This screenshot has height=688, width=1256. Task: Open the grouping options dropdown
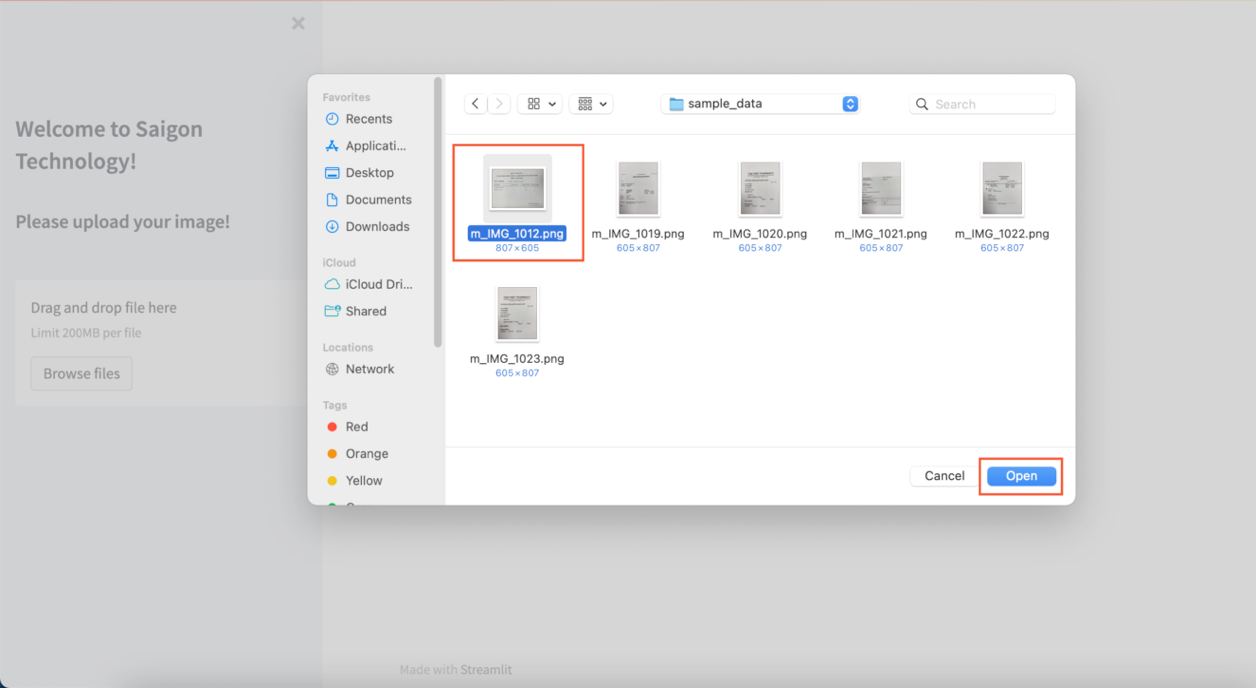click(591, 104)
